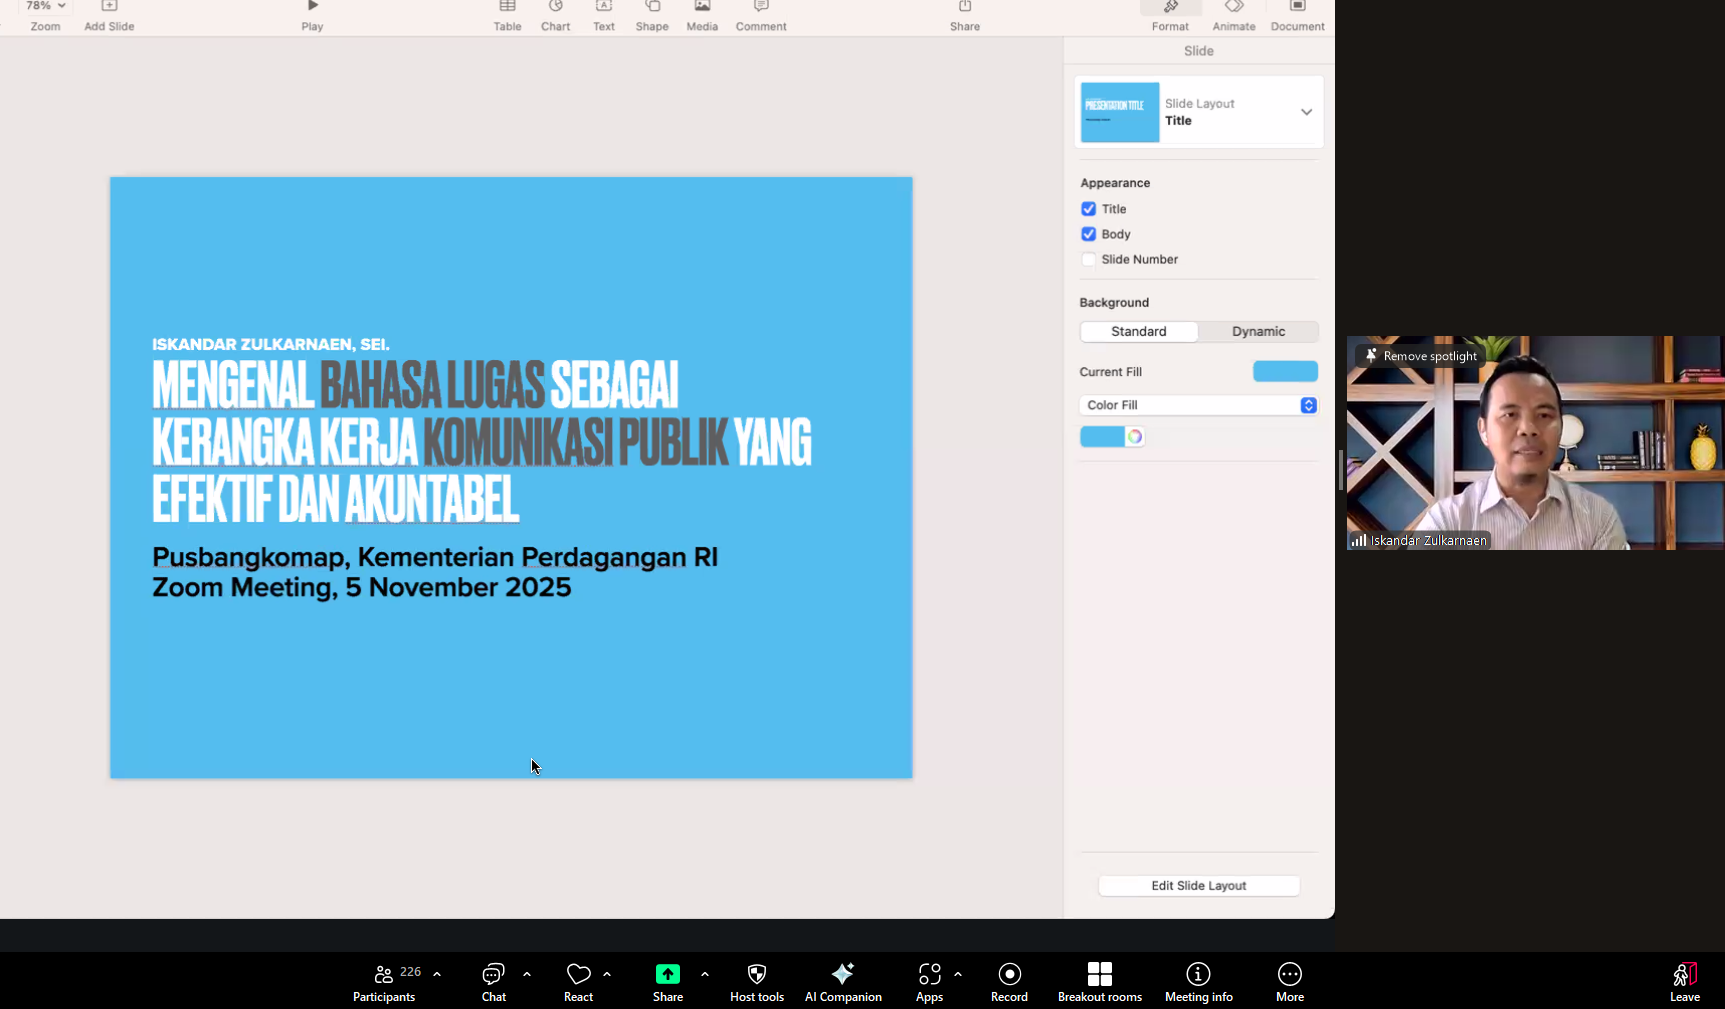Uncheck the Body checkbox
This screenshot has height=1009, width=1725.
[1089, 234]
